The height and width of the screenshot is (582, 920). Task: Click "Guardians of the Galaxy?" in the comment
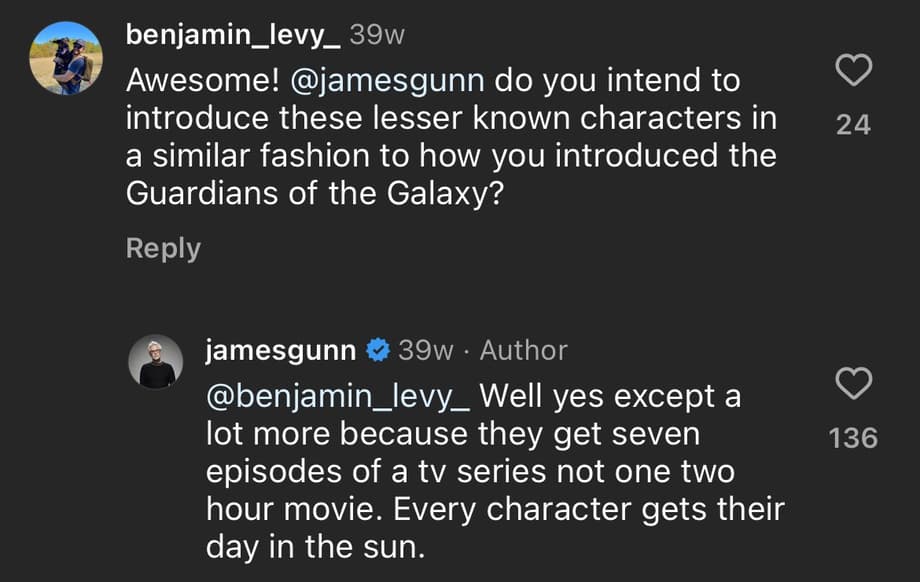tap(313, 193)
